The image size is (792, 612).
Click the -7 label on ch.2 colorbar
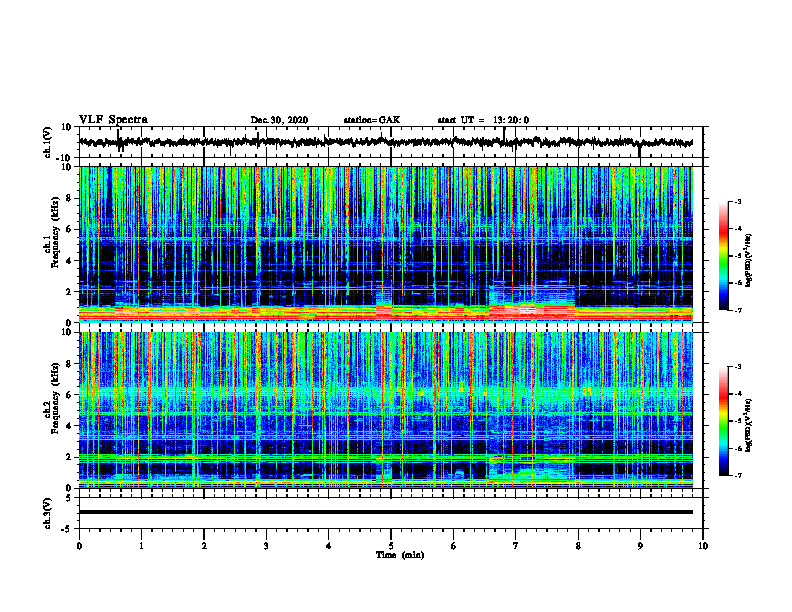pos(737,475)
